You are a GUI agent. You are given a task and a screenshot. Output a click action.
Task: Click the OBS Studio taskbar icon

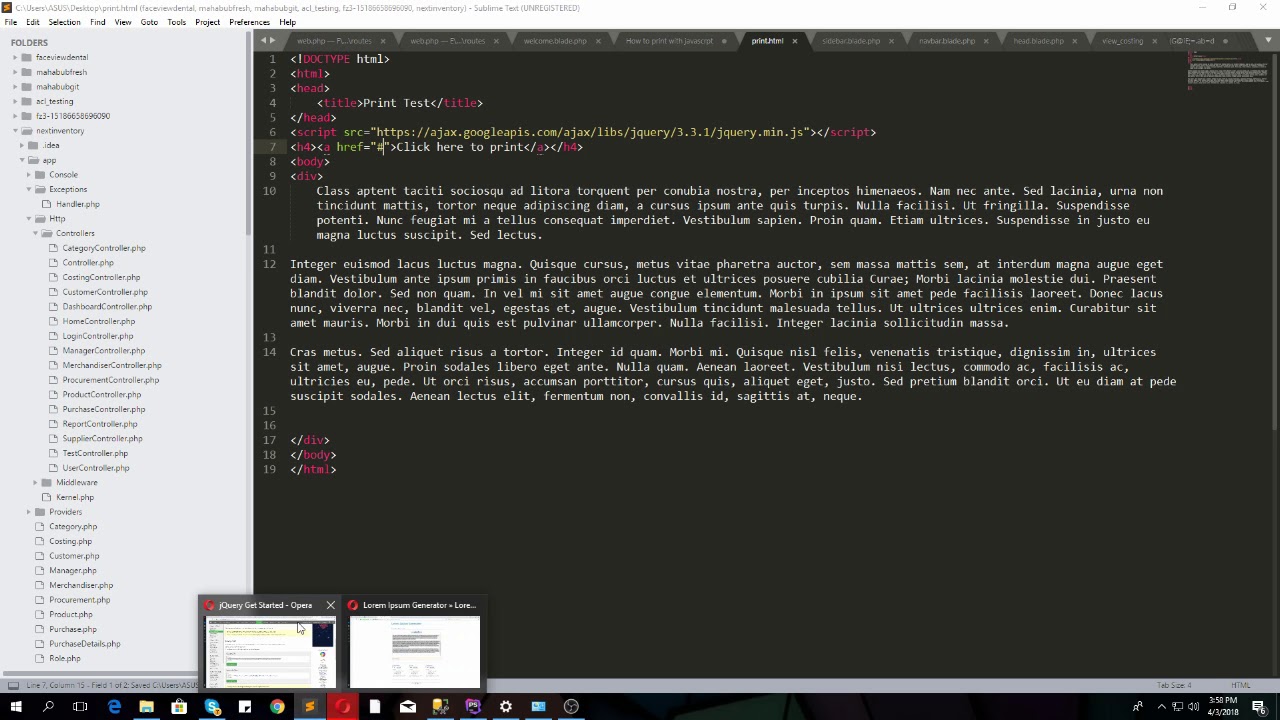[571, 707]
